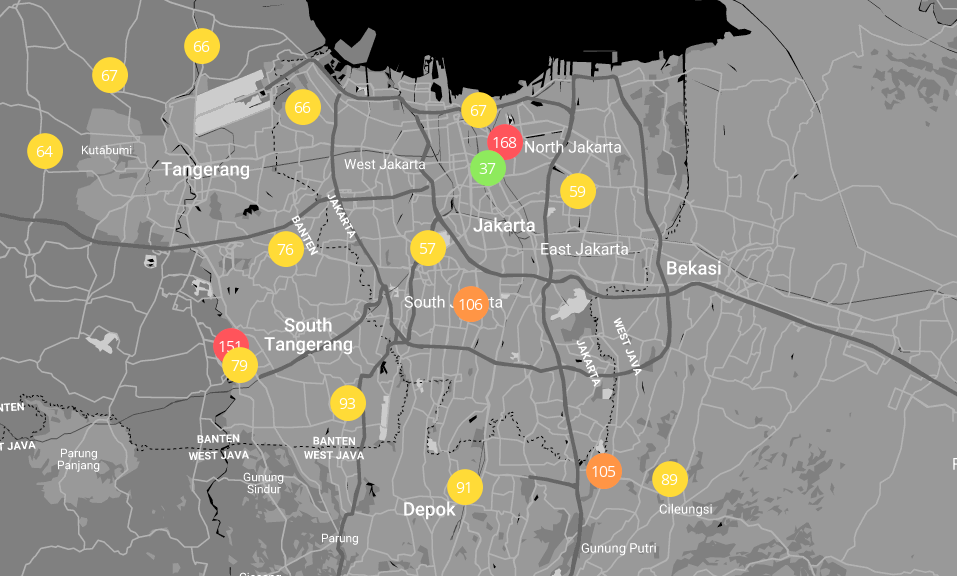Select the 93 marker below South Tangerang
The image size is (957, 576).
pyautogui.click(x=346, y=404)
